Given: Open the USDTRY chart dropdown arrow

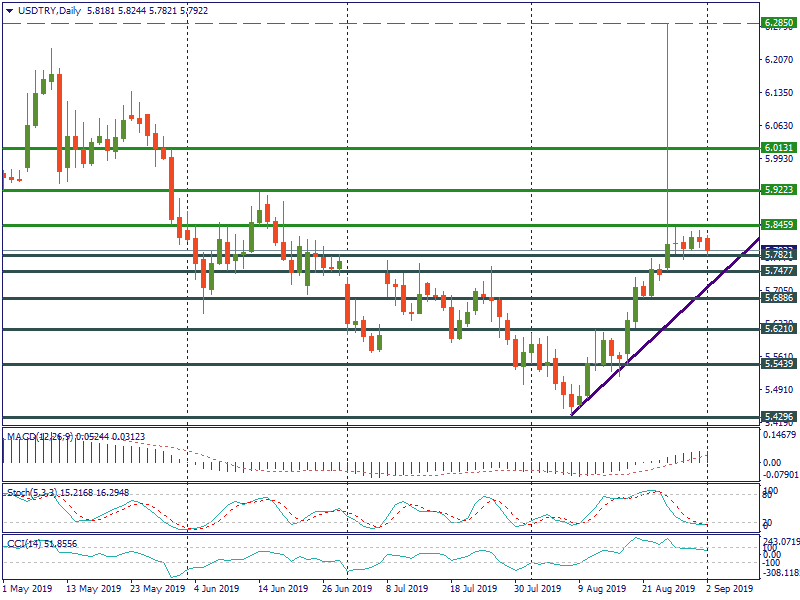Looking at the screenshot, I should click(x=8, y=11).
